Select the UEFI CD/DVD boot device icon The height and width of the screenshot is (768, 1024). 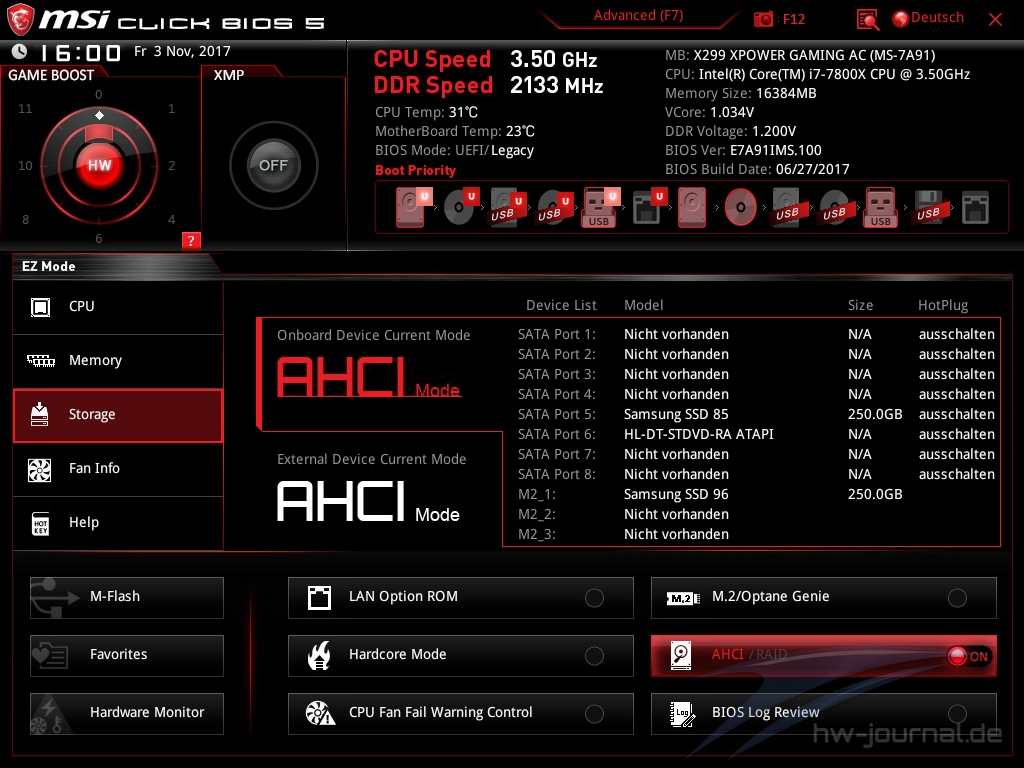[x=460, y=207]
